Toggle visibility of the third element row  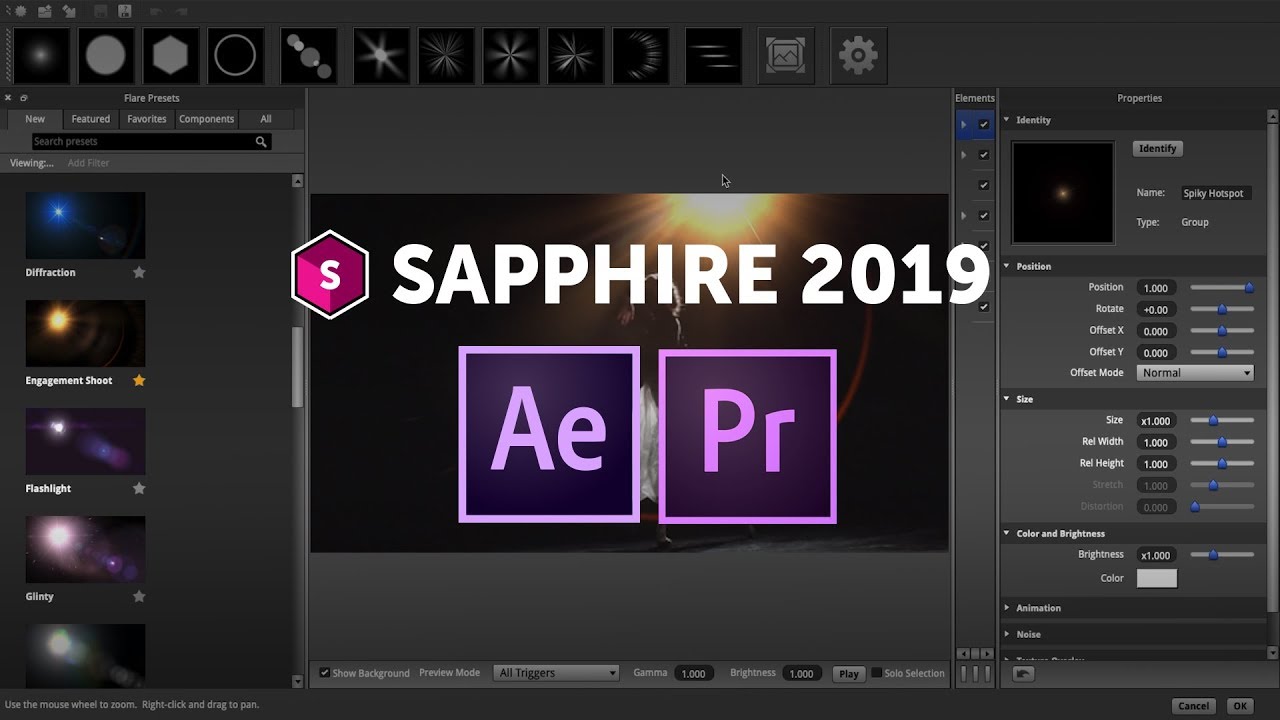[984, 185]
